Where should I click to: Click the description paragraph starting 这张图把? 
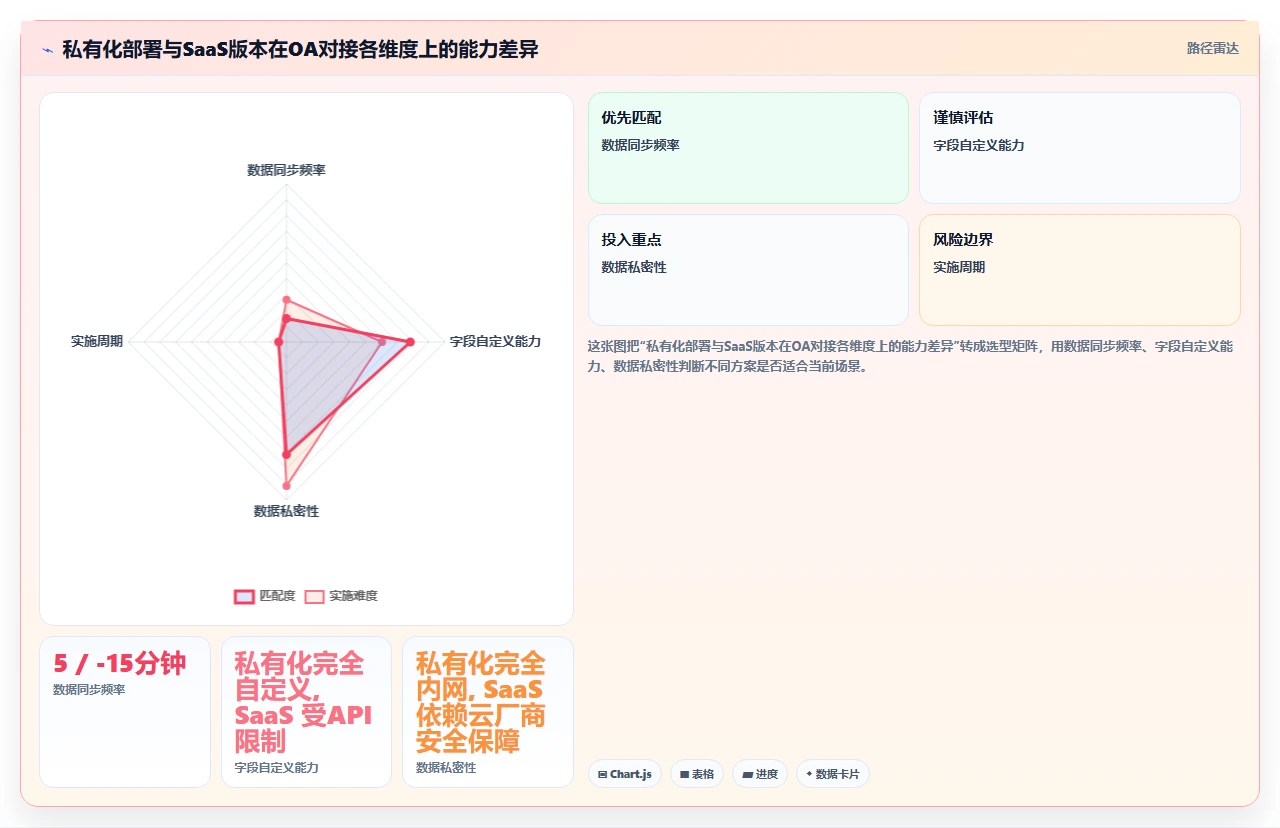pos(914,356)
